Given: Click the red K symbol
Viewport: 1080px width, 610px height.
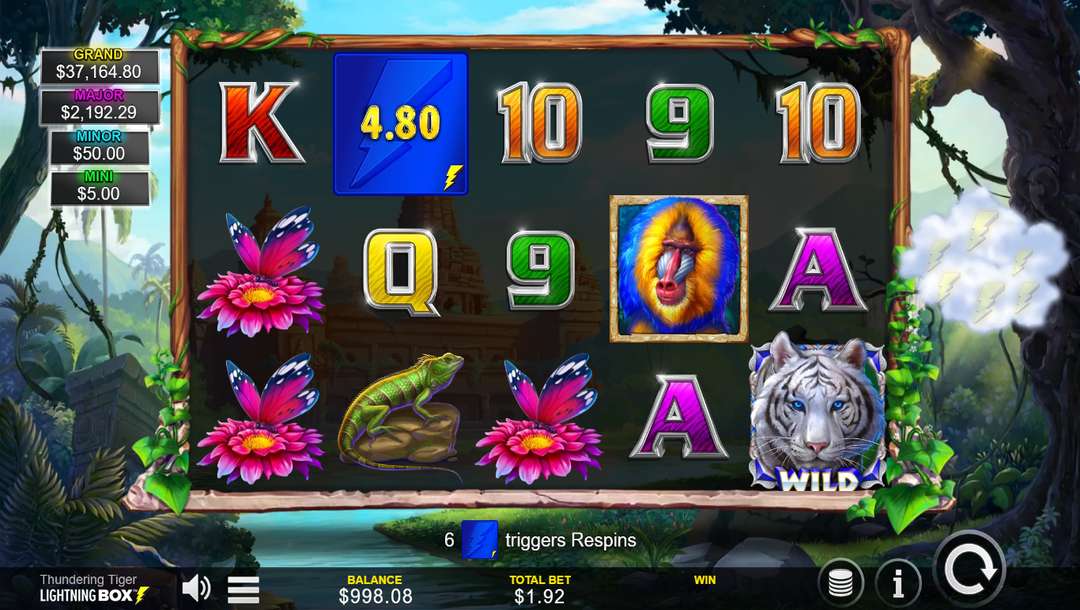Looking at the screenshot, I should coord(260,123).
